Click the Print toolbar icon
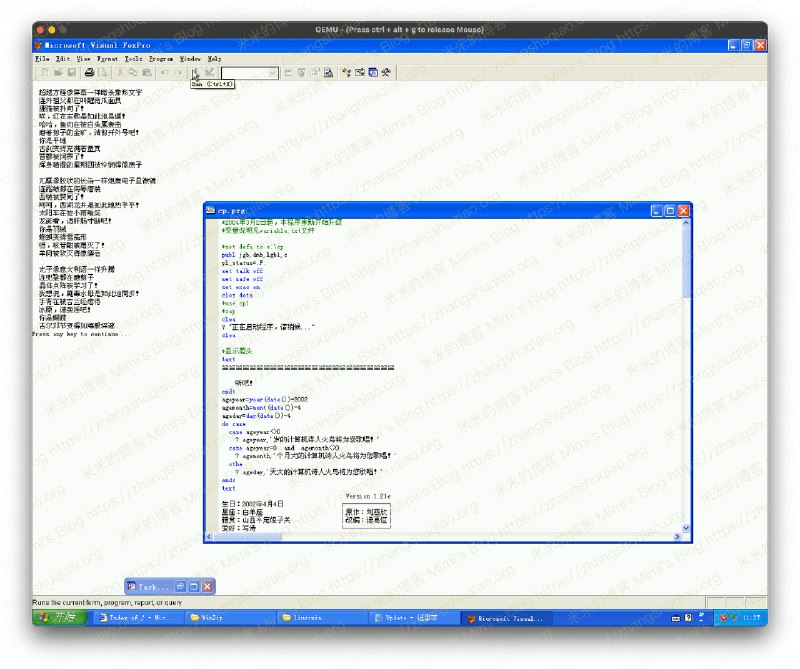Viewport: 800px width, 669px height. click(89, 72)
